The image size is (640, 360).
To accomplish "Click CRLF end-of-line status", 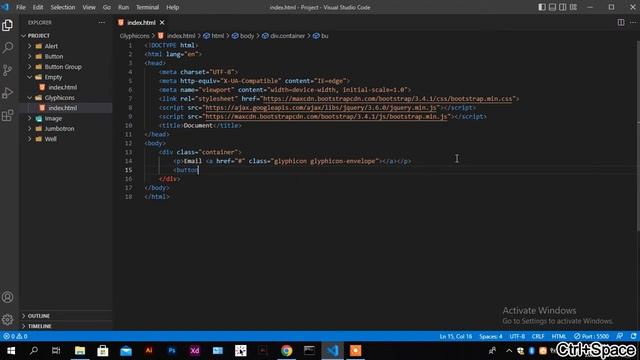I will coord(538,336).
